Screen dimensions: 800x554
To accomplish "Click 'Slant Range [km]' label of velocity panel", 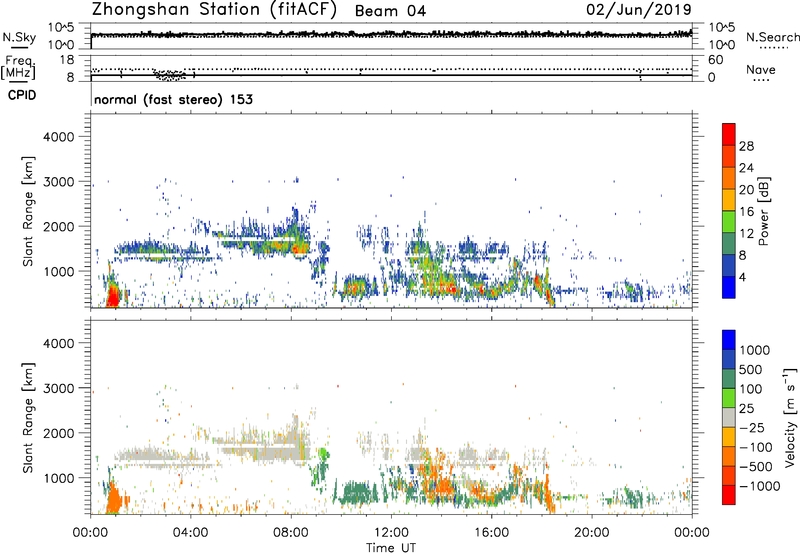I will click(28, 418).
